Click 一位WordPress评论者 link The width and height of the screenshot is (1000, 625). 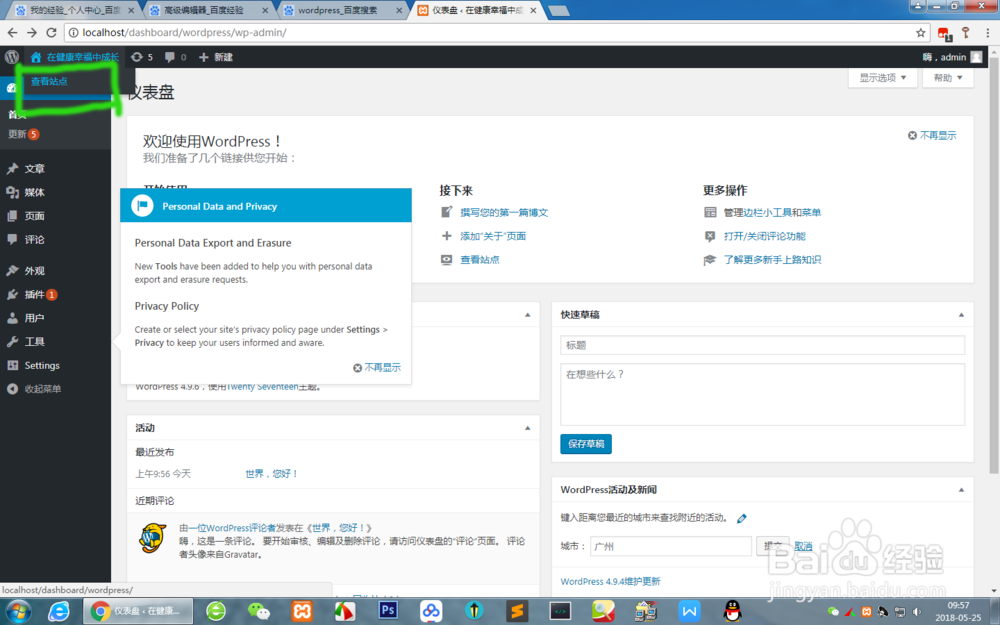[232, 527]
